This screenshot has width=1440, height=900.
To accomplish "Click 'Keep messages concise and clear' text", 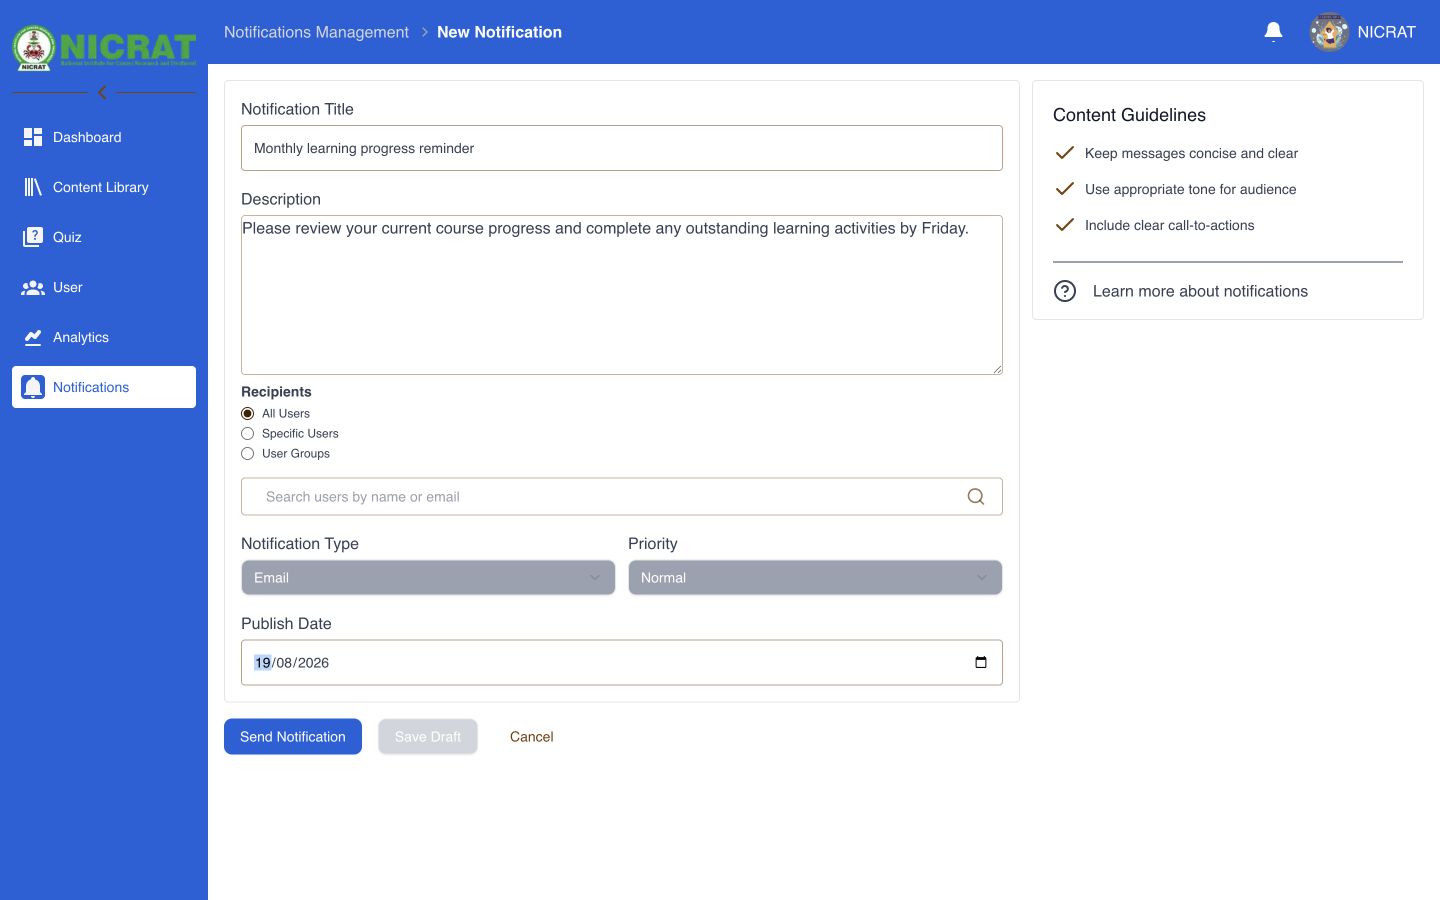I will tap(1191, 153).
